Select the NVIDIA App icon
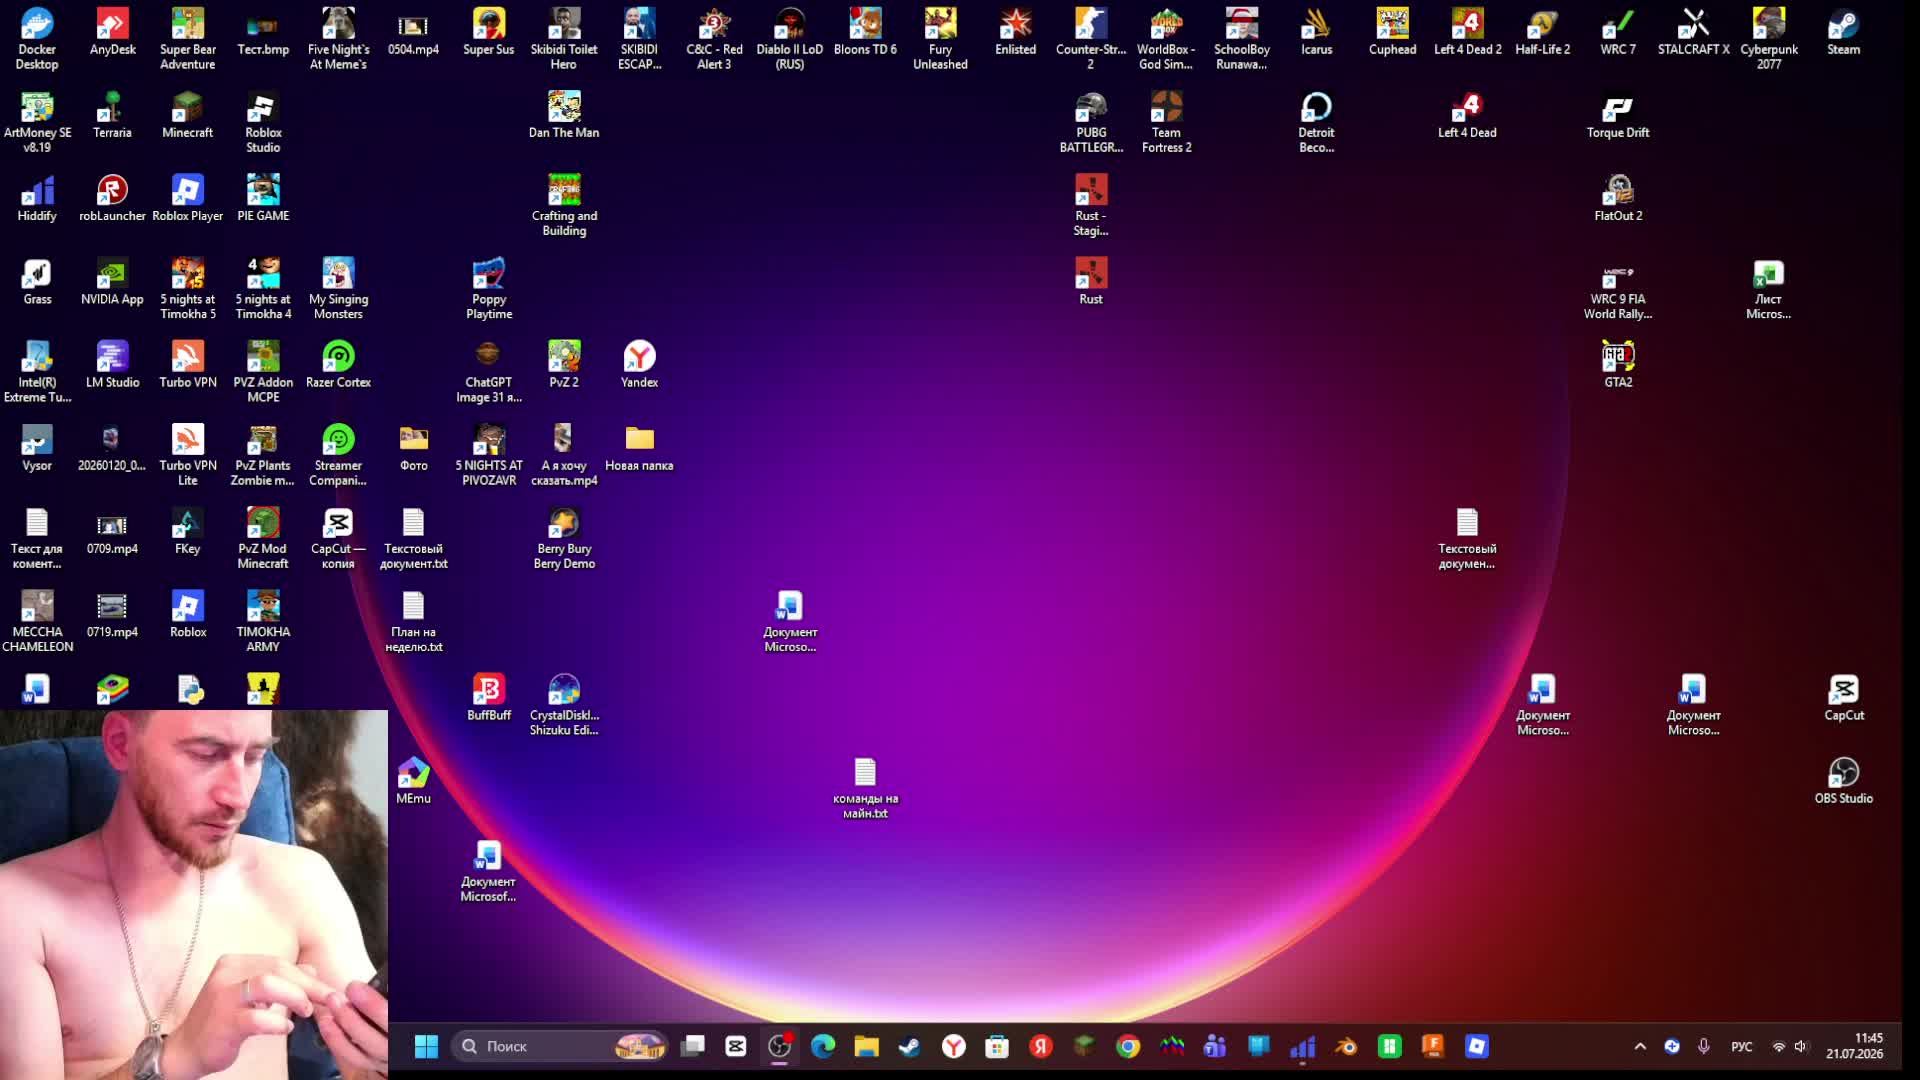This screenshot has width=1920, height=1080. point(112,281)
